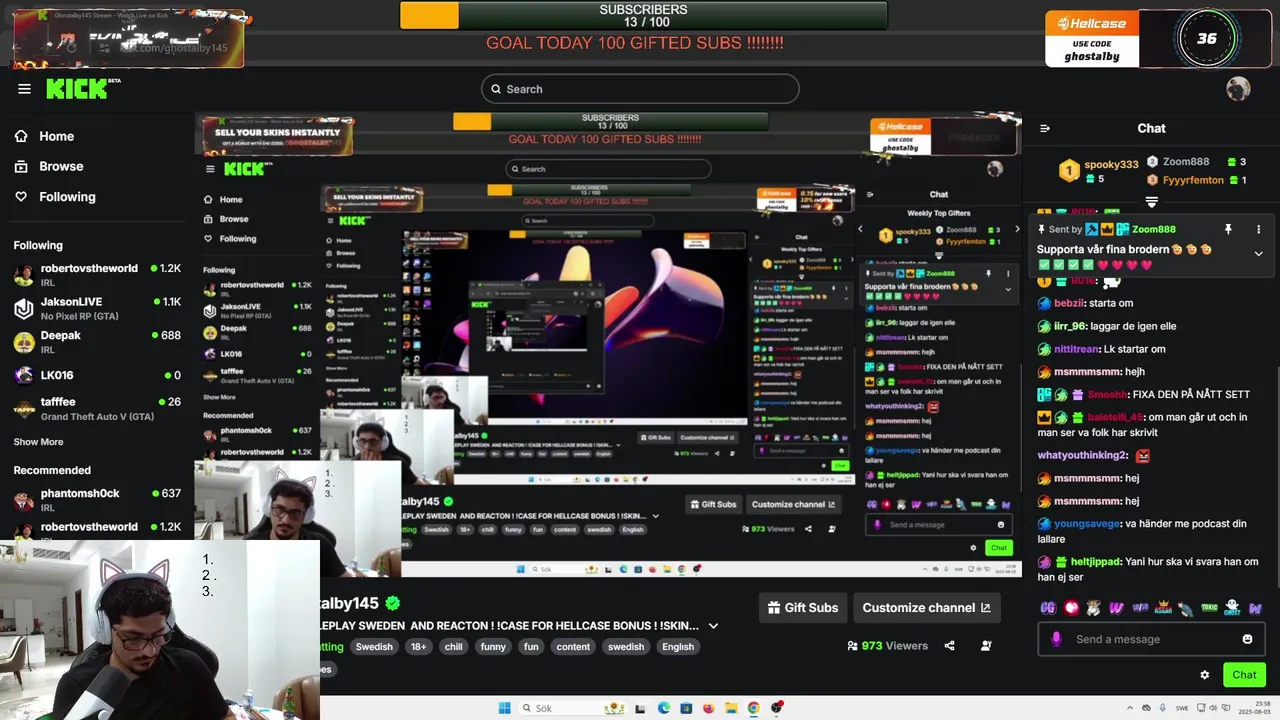Open Chrome from taskbar
Image resolution: width=1280 pixels, height=720 pixels.
pos(753,708)
